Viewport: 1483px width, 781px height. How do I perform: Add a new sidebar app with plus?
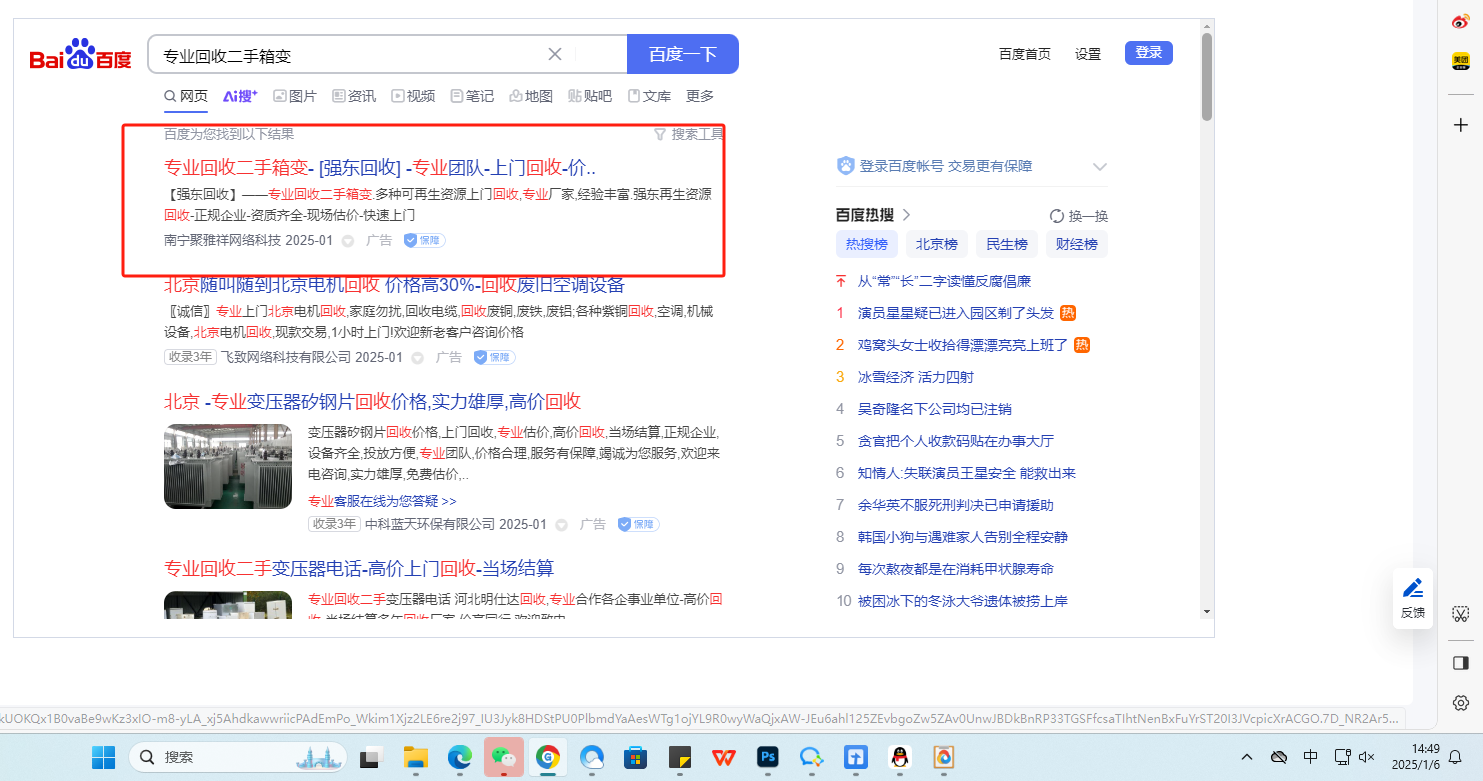pyautogui.click(x=1460, y=125)
